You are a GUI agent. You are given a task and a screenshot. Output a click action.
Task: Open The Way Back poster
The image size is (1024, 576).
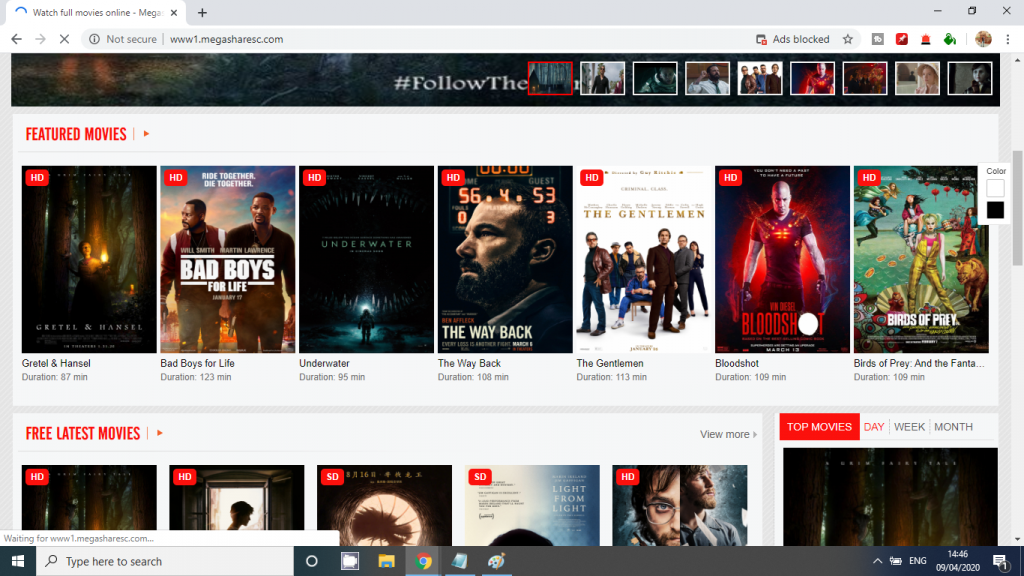505,259
